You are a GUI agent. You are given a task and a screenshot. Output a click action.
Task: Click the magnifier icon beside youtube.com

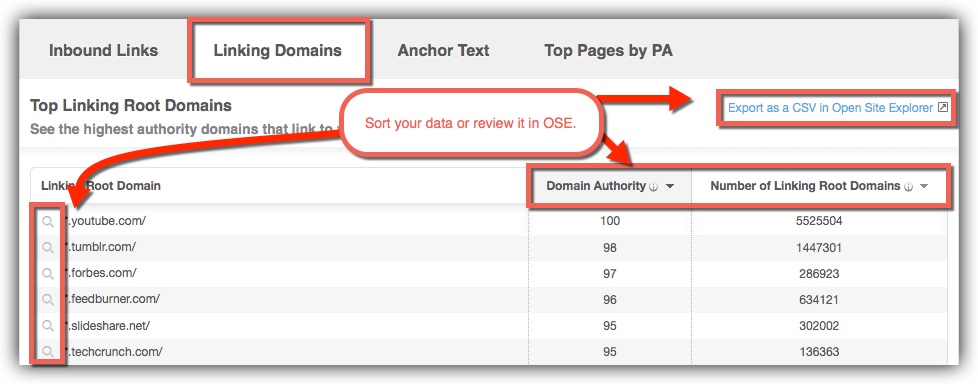[47, 221]
